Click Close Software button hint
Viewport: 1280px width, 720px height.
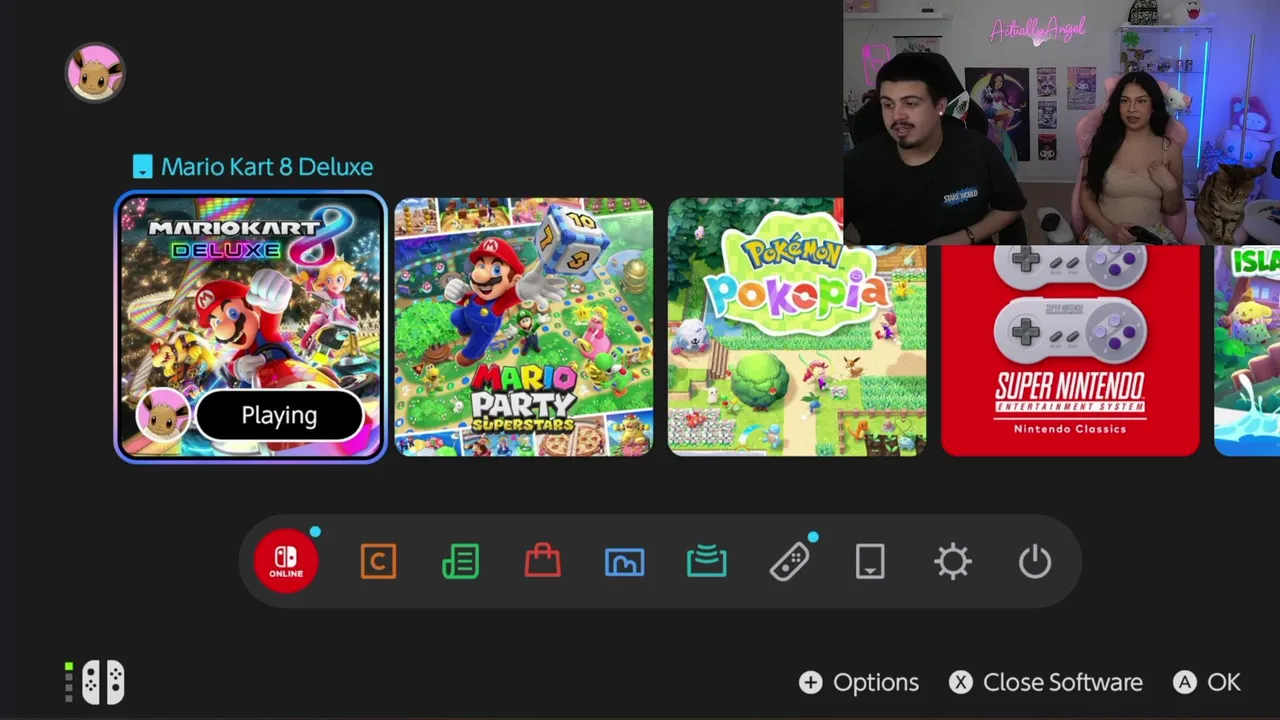coord(1046,682)
